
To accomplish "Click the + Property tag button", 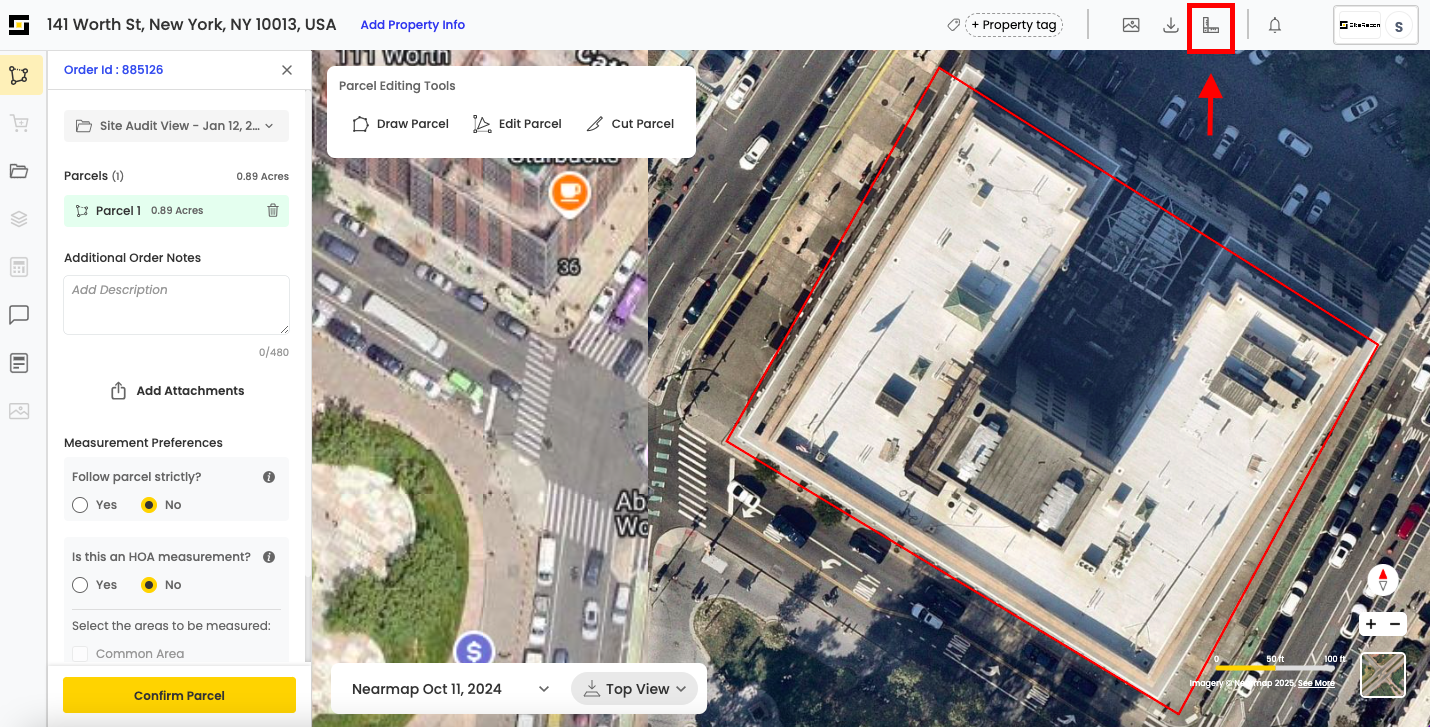I will click(1013, 25).
